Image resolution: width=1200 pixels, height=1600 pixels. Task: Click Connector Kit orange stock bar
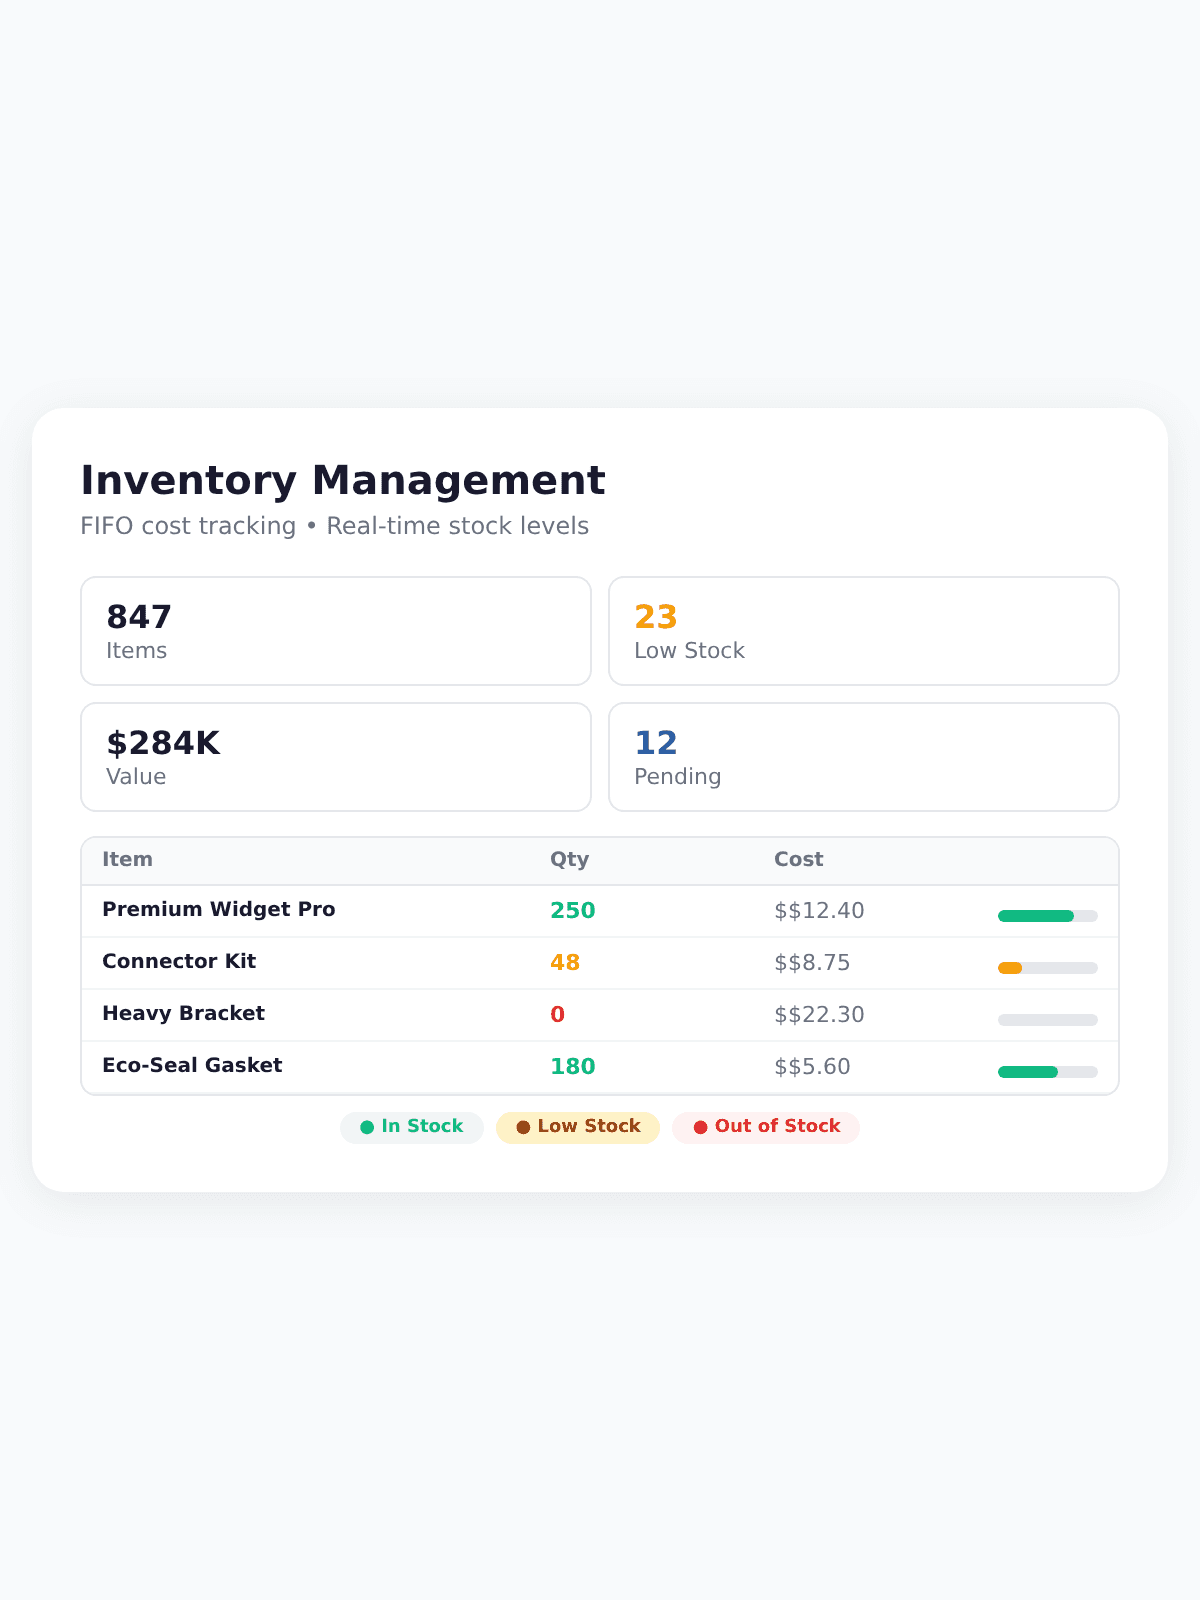pyautogui.click(x=1010, y=968)
